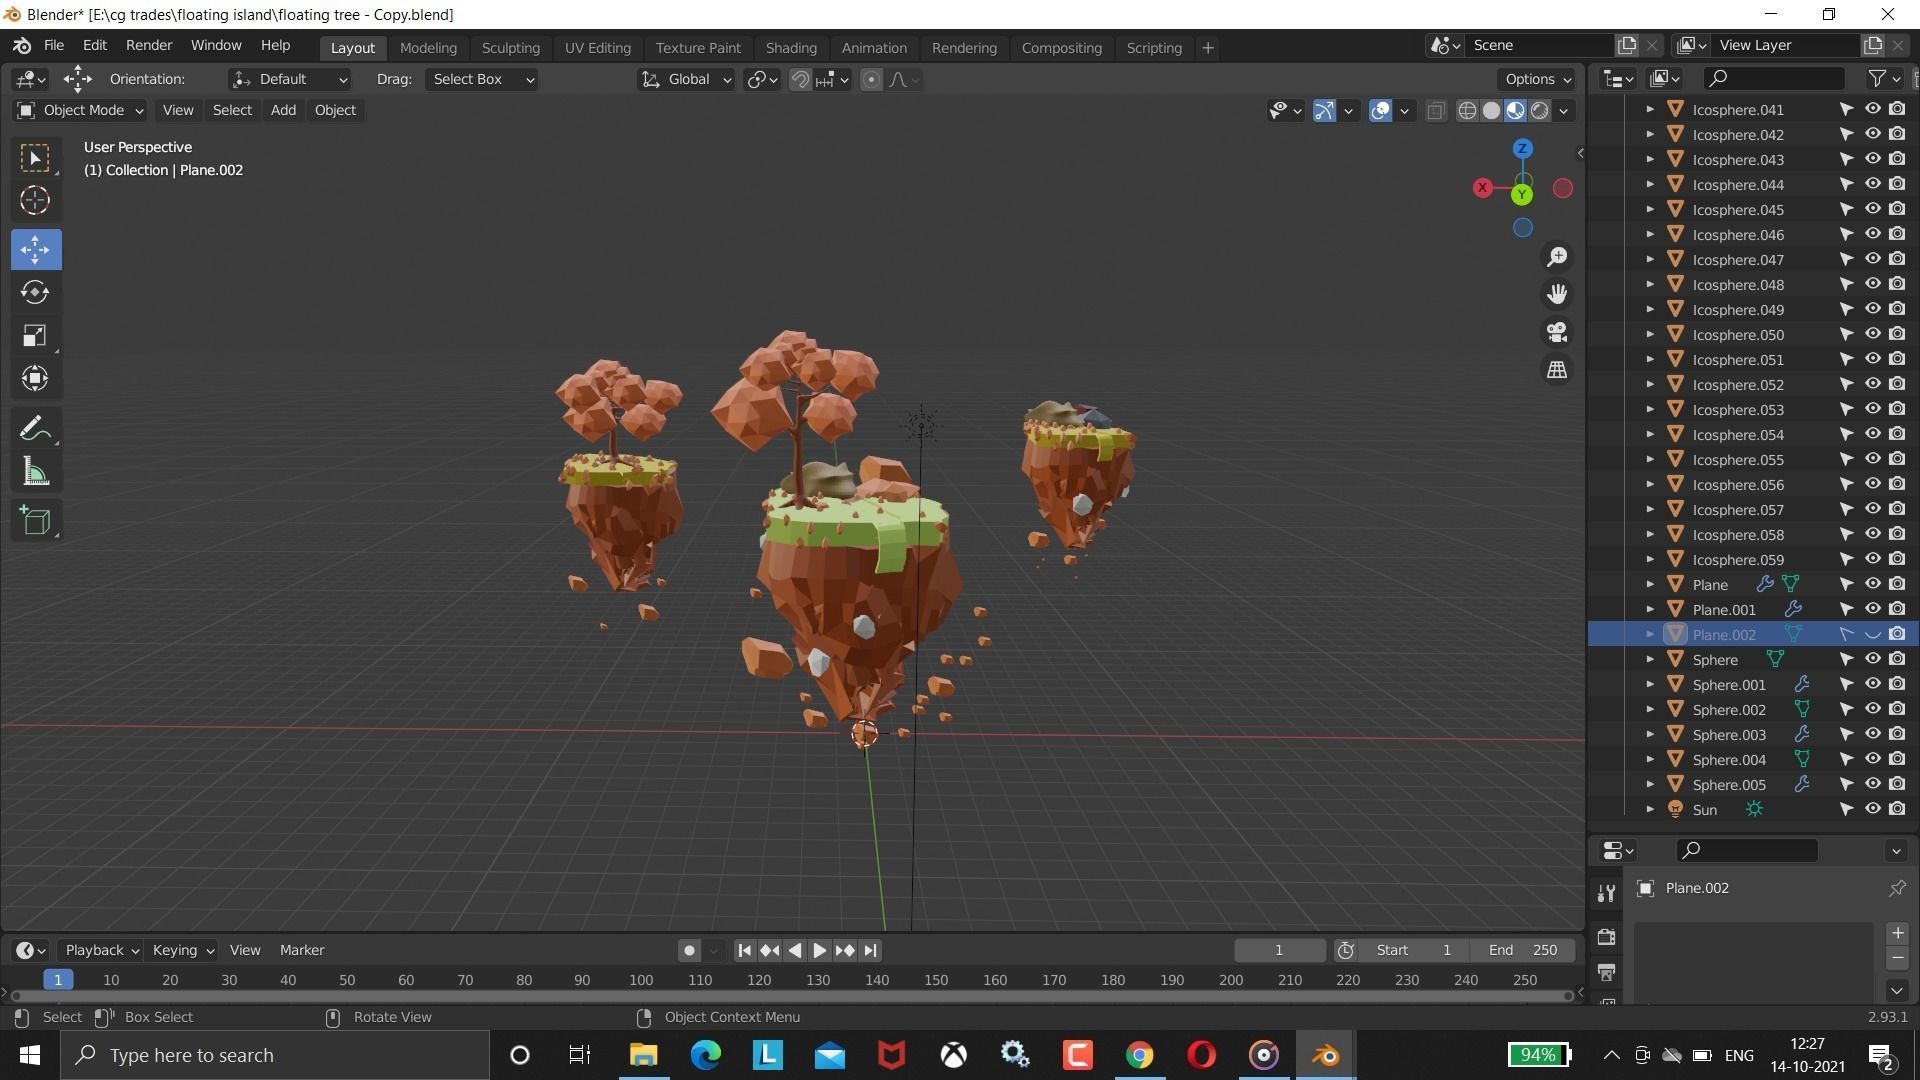Image resolution: width=1920 pixels, height=1080 pixels.
Task: Click the current frame number field
Action: 1279,950
